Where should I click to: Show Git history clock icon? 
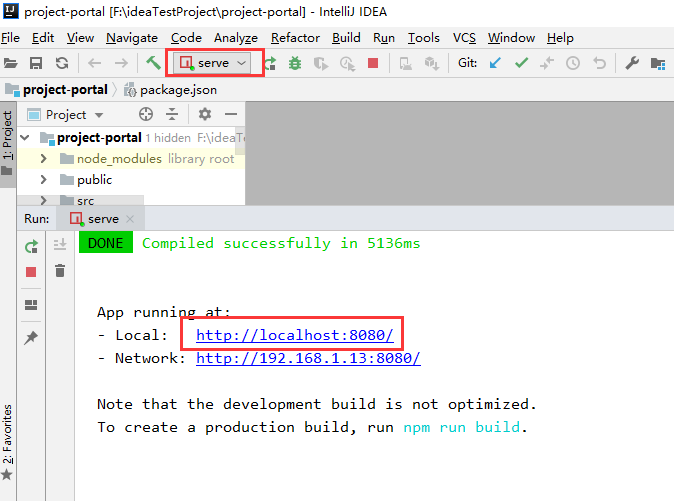point(573,64)
